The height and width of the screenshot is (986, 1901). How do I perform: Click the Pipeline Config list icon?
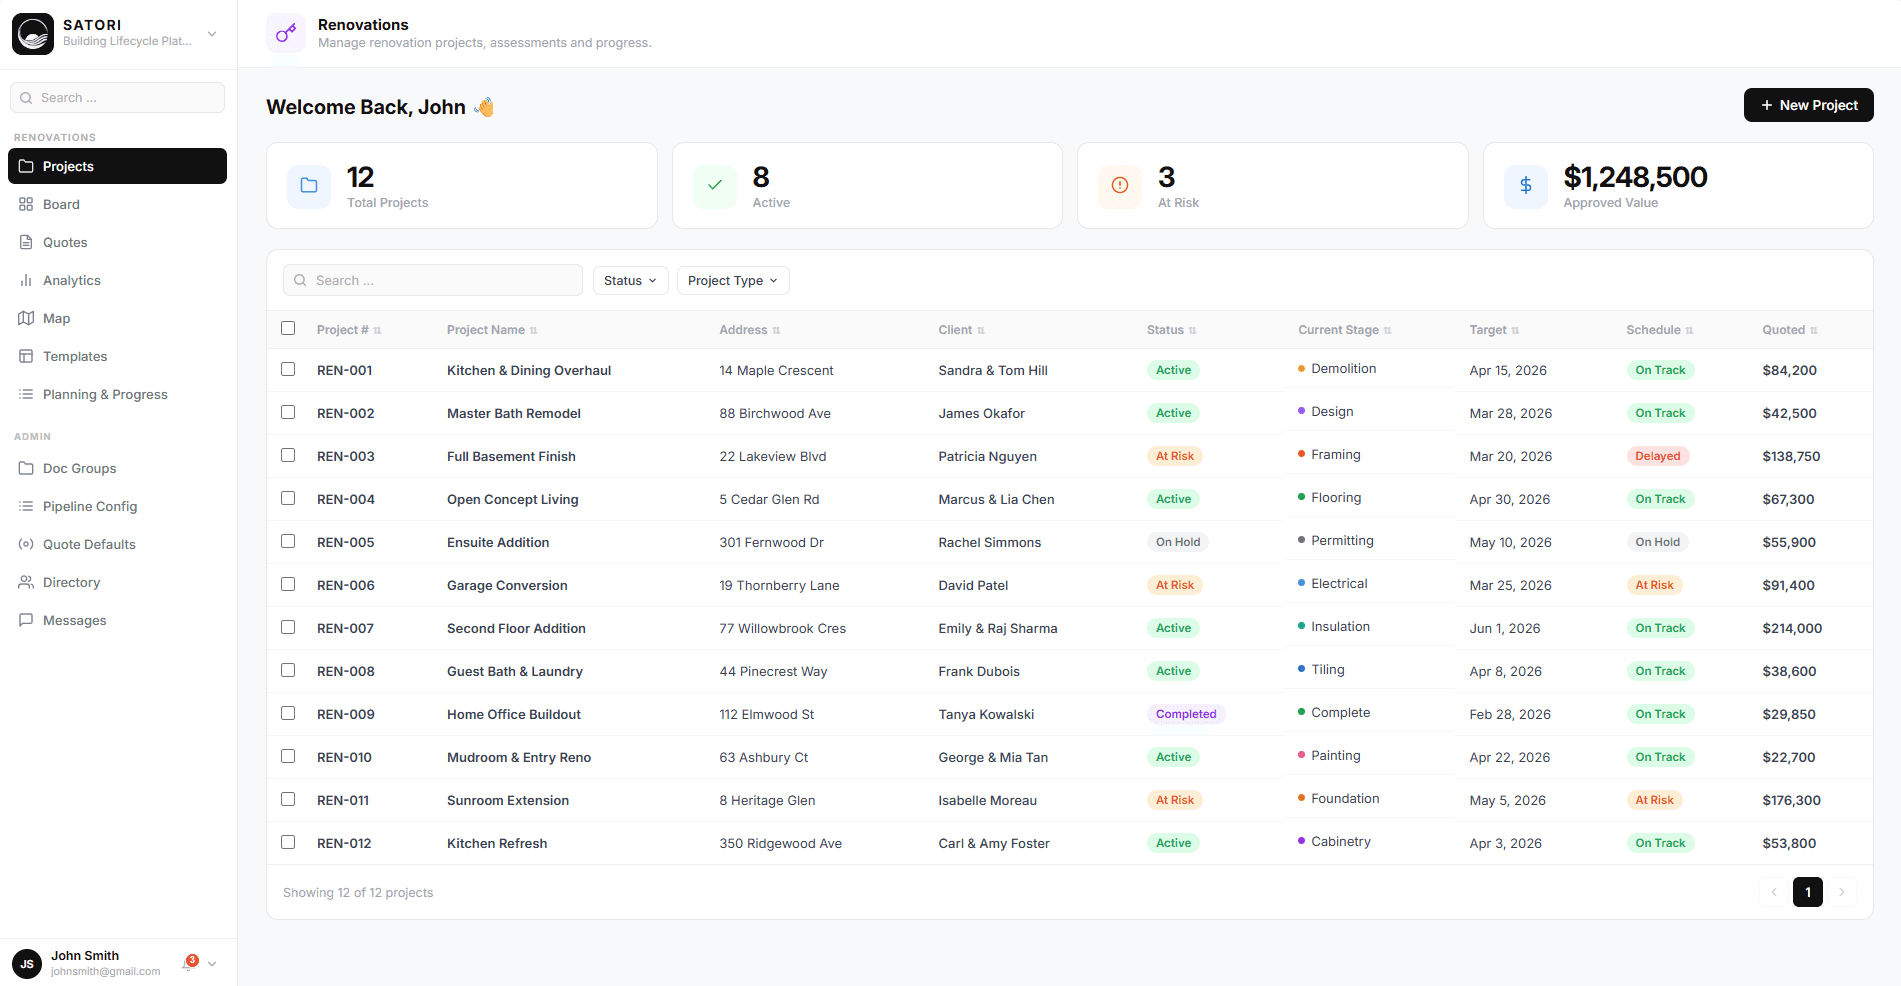pos(26,506)
